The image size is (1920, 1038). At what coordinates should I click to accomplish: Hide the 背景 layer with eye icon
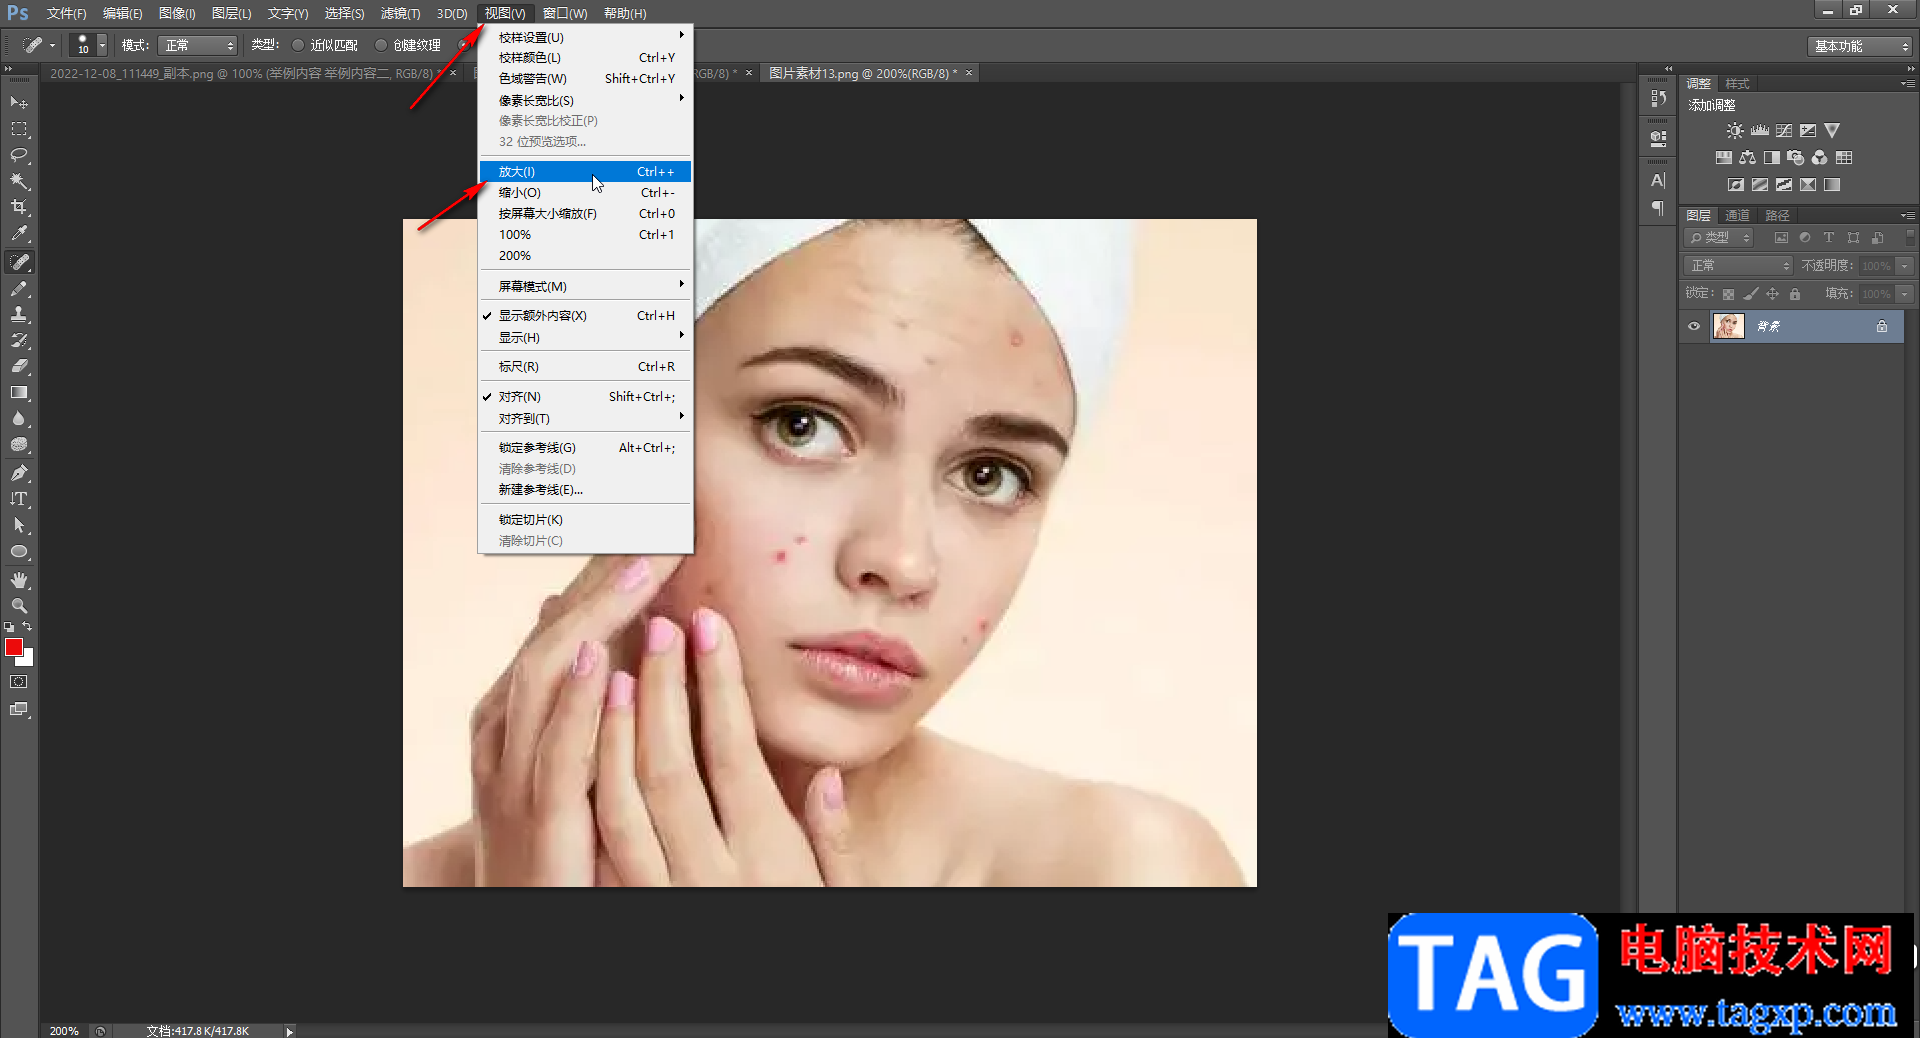(1694, 326)
